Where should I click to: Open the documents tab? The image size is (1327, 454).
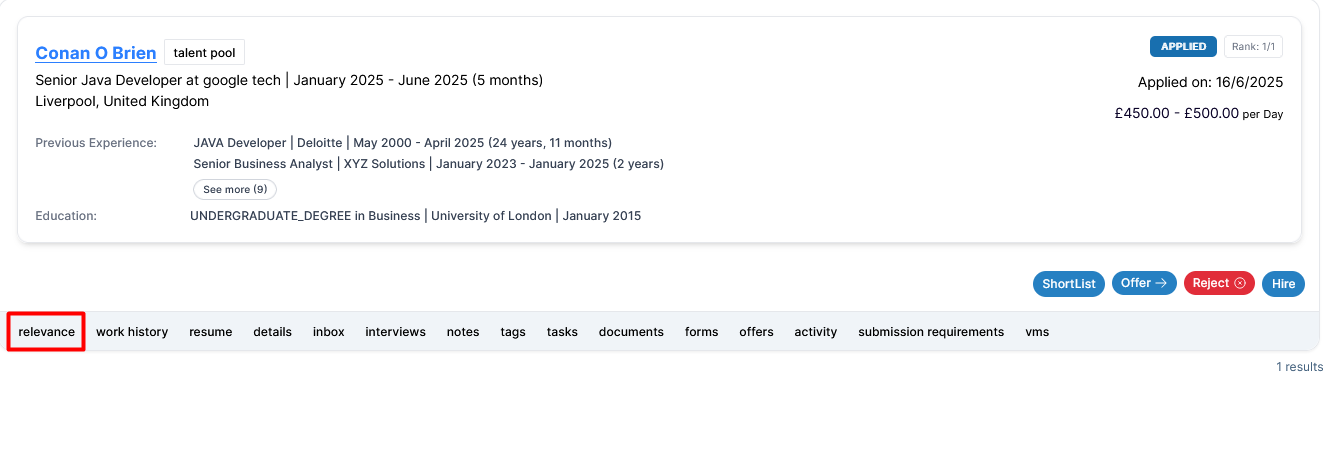tap(631, 332)
